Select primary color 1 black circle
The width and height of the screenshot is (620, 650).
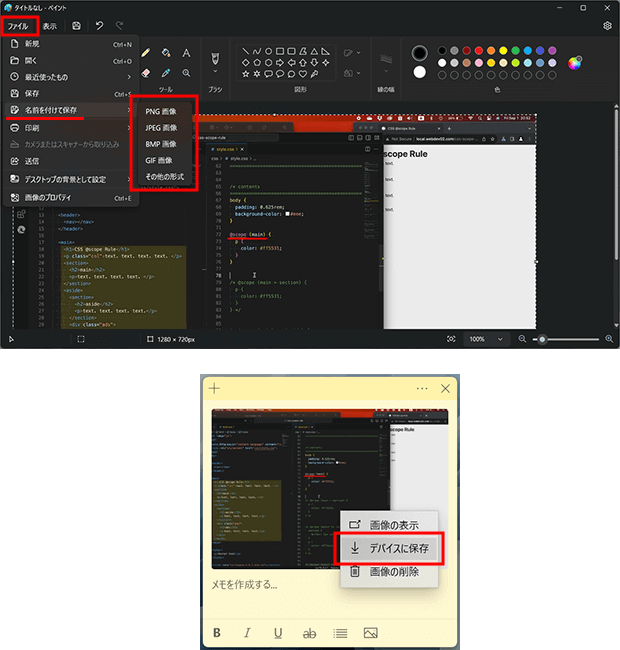point(419,53)
